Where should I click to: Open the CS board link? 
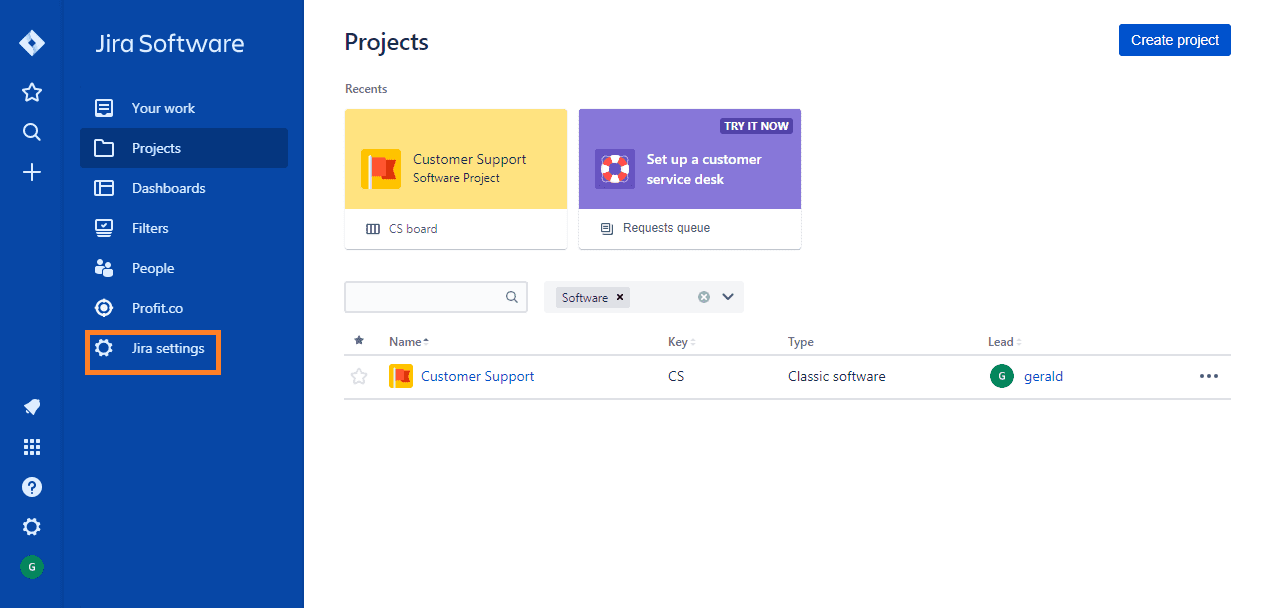tap(413, 229)
